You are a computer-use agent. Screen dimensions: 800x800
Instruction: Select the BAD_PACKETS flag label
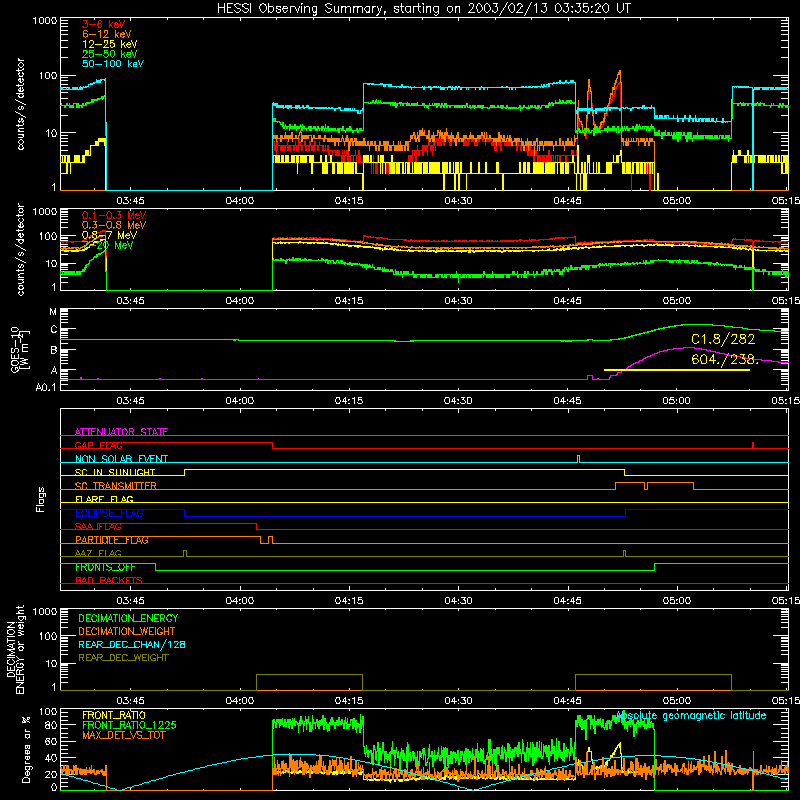coord(109,580)
